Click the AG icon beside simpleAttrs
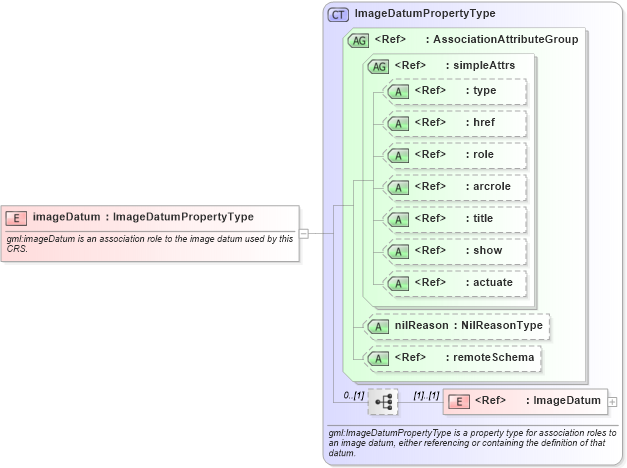This screenshot has width=627, height=468. [x=378, y=66]
